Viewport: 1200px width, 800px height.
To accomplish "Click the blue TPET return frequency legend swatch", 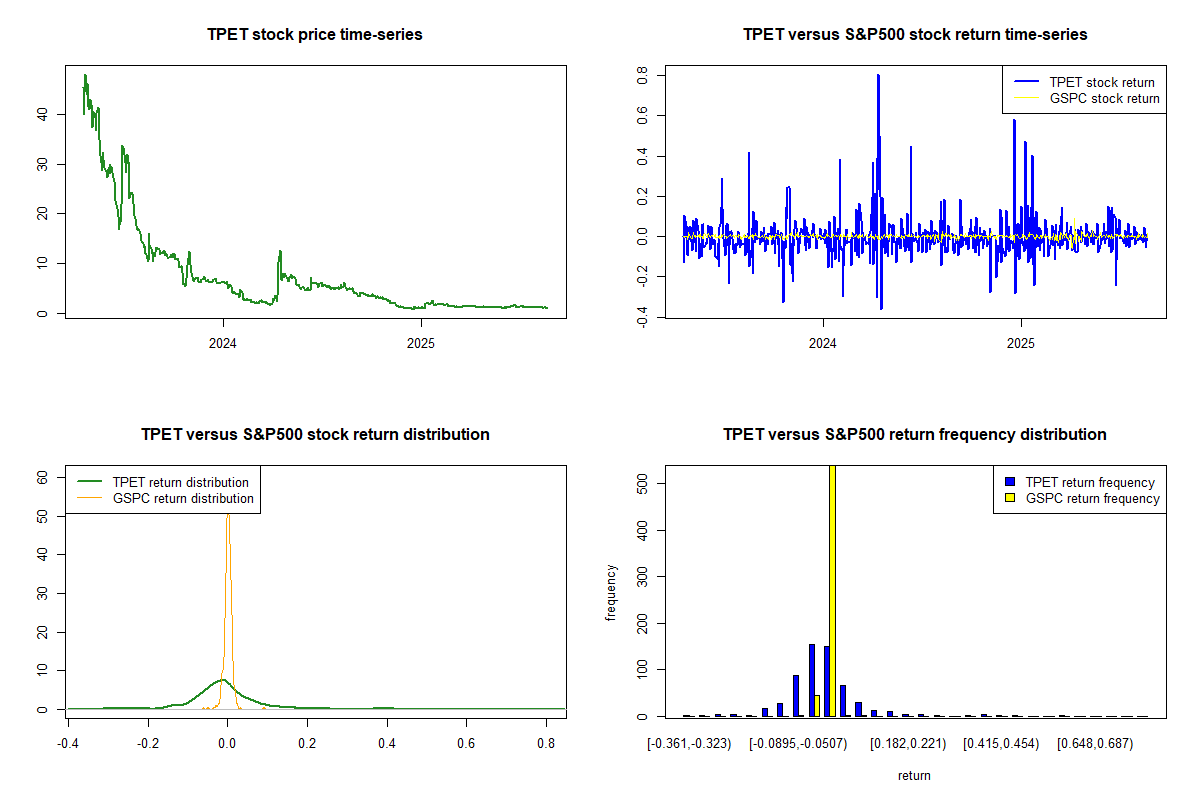I will [1010, 483].
